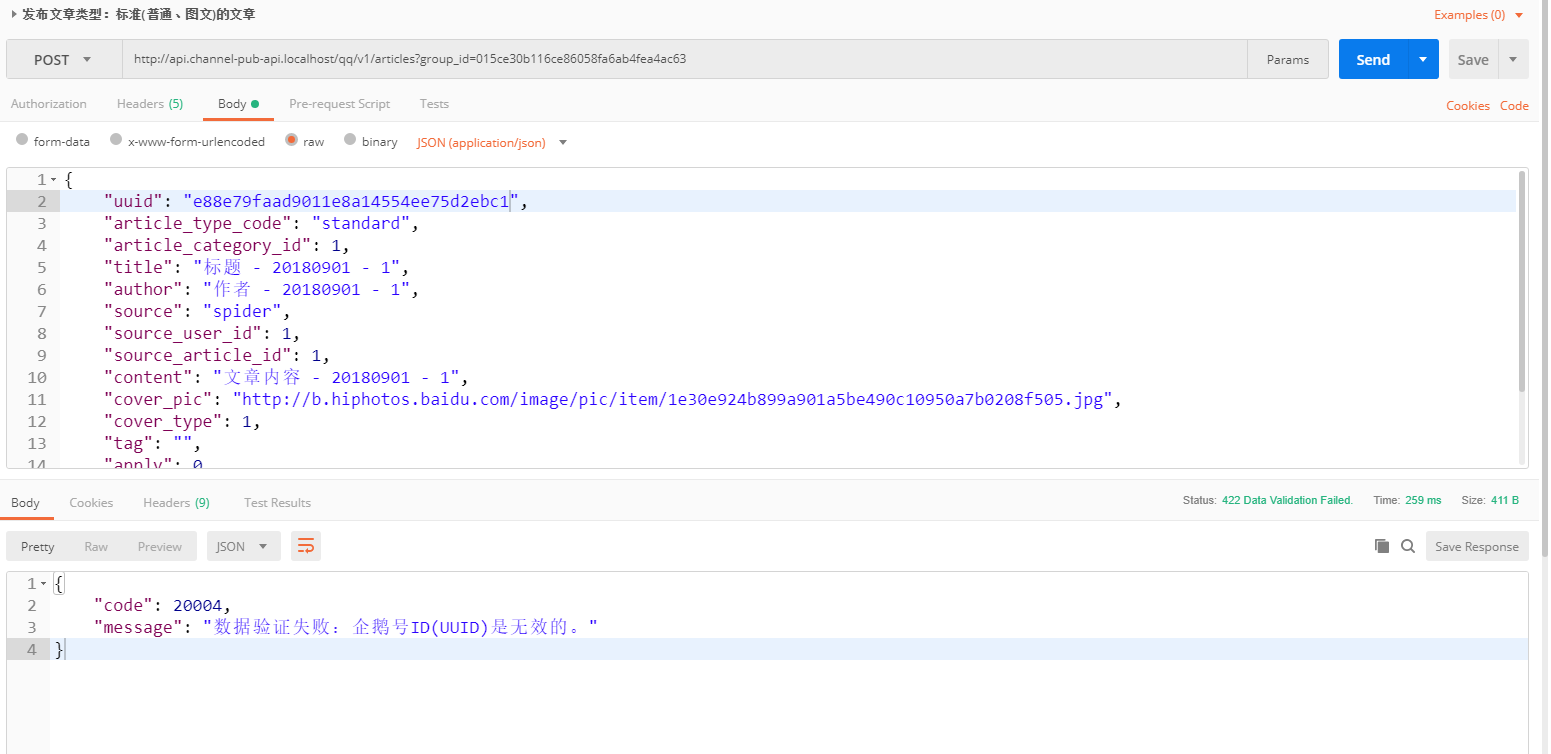The width and height of the screenshot is (1551, 754).
Task: Click the Save Response button
Action: pos(1476,546)
